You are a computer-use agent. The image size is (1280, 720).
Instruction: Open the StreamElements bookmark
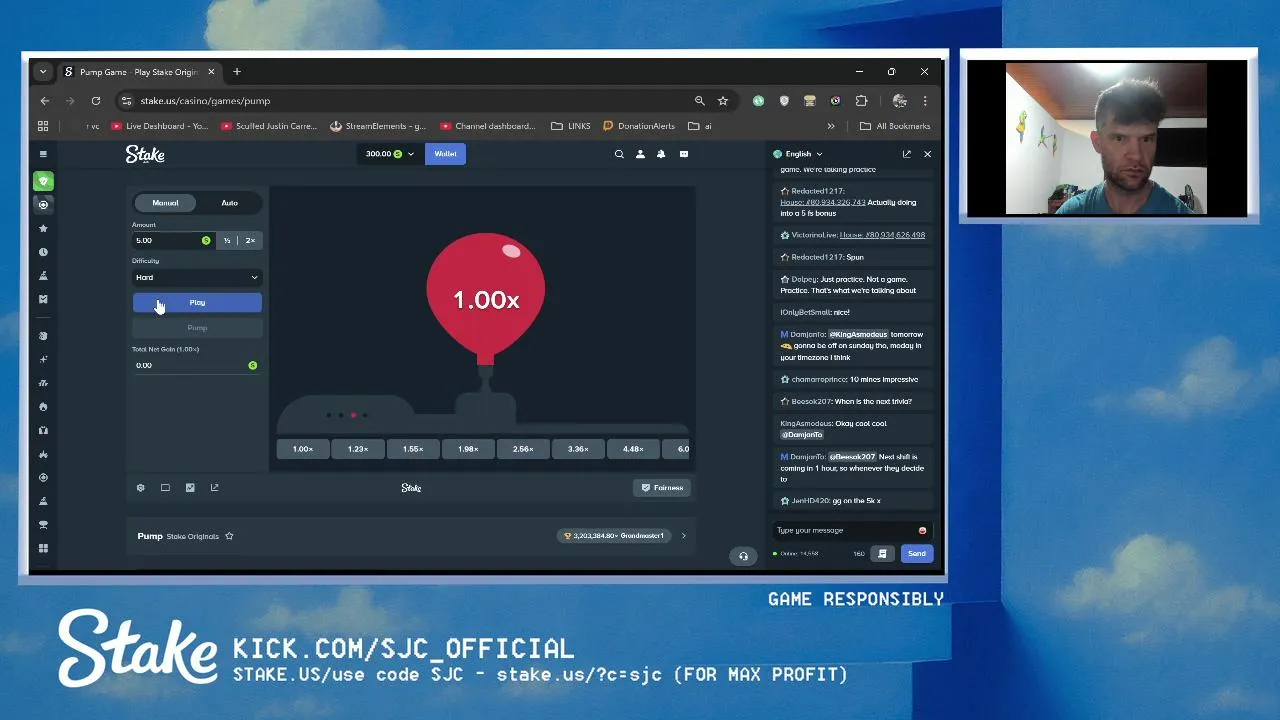click(378, 126)
